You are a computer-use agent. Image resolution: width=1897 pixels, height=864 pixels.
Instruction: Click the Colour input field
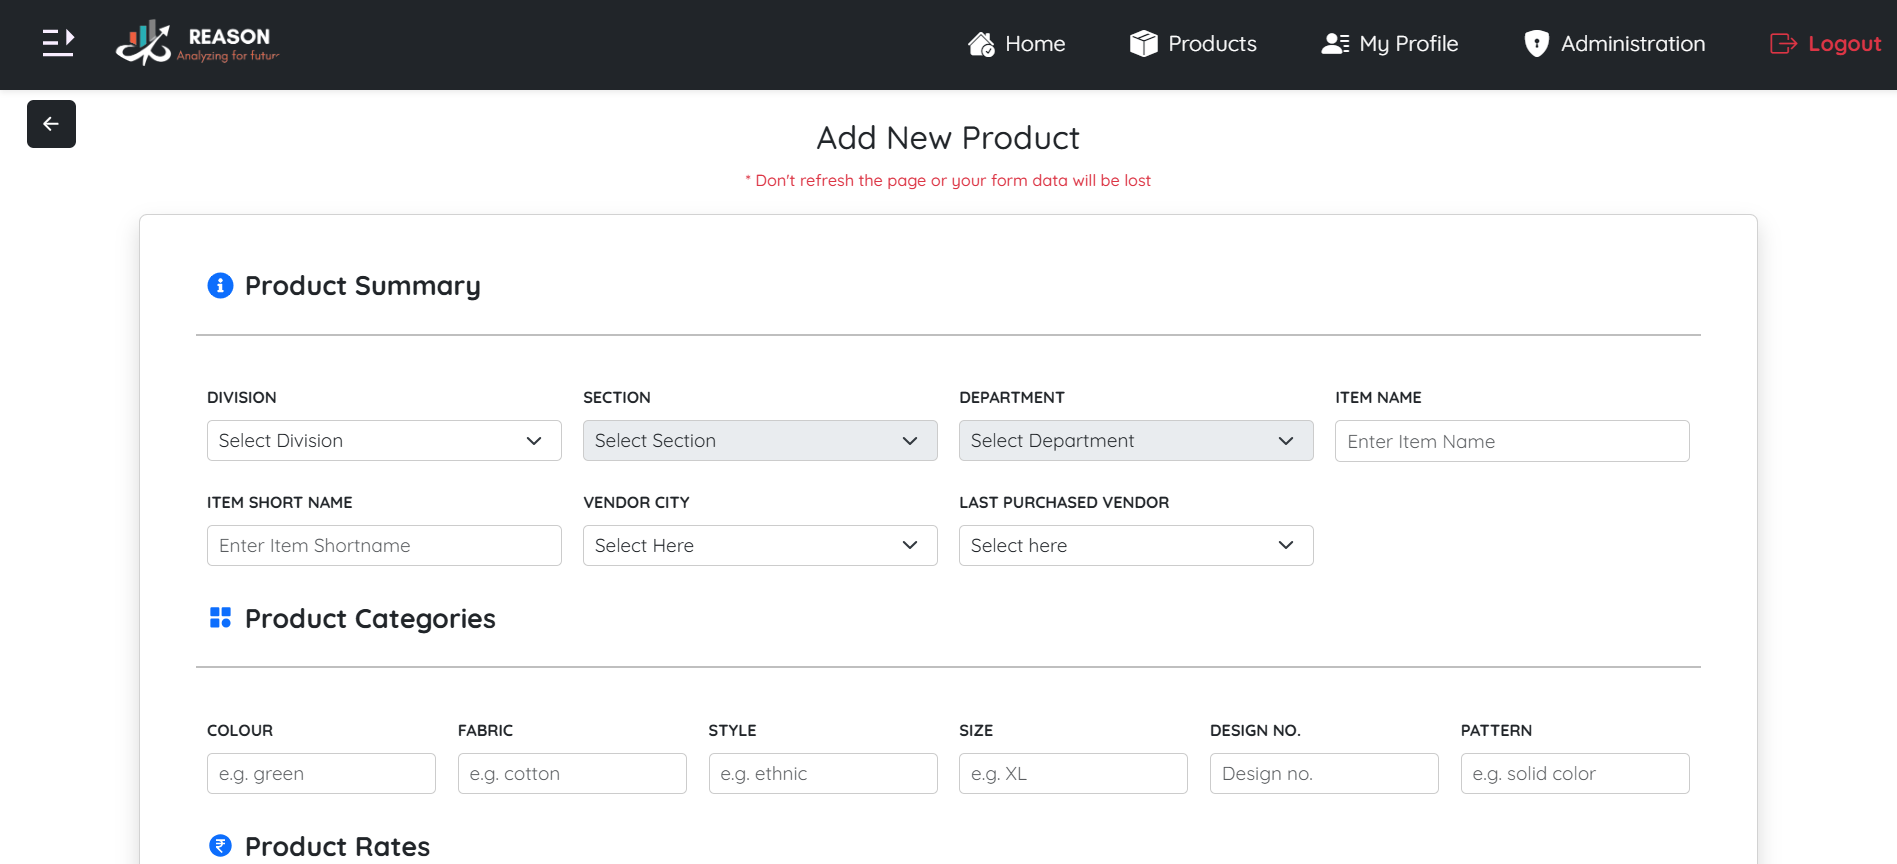point(321,774)
